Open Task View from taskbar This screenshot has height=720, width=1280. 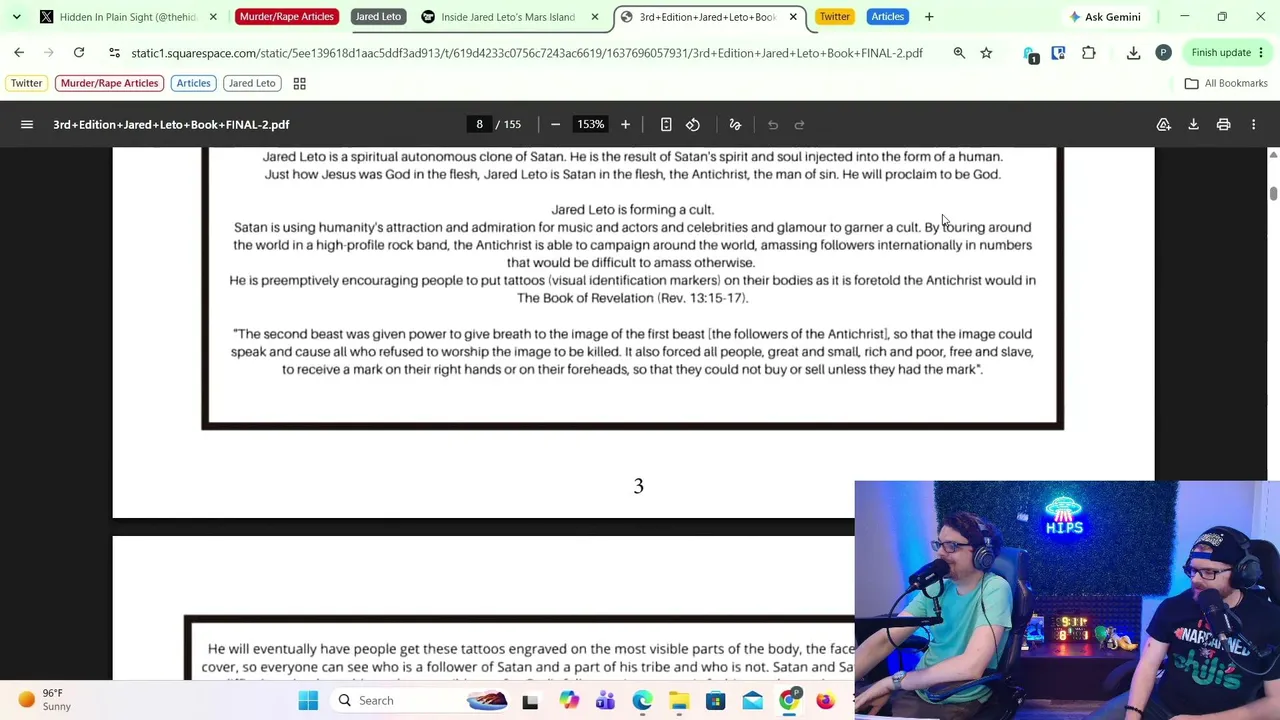click(530, 701)
